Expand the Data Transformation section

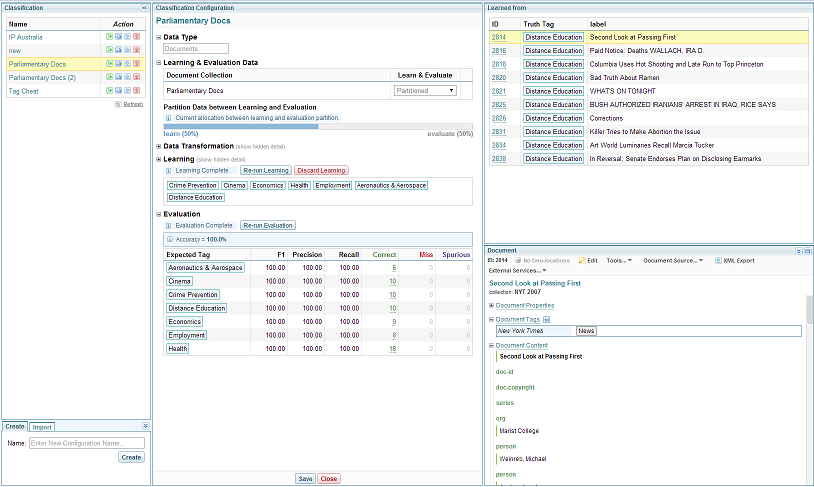coord(159,146)
